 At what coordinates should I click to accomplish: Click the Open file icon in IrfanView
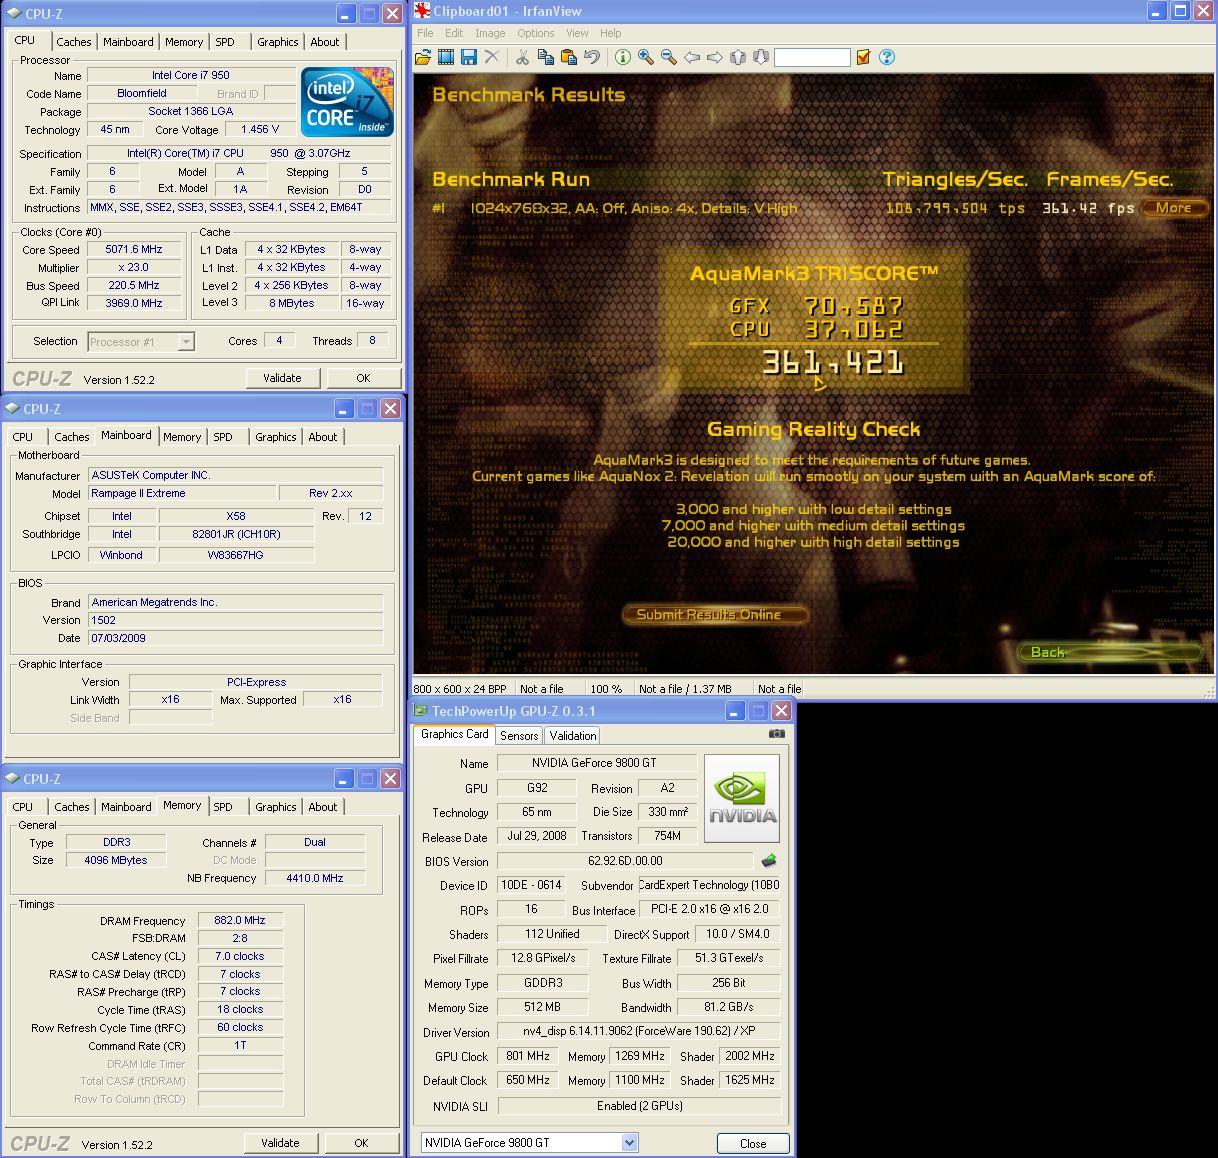423,57
